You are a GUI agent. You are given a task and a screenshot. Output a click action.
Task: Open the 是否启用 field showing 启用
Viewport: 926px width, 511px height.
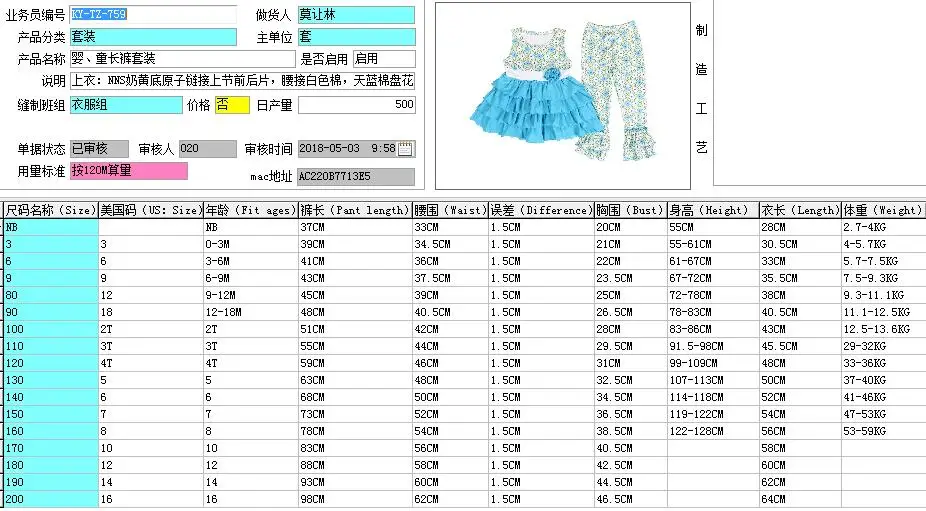click(384, 59)
